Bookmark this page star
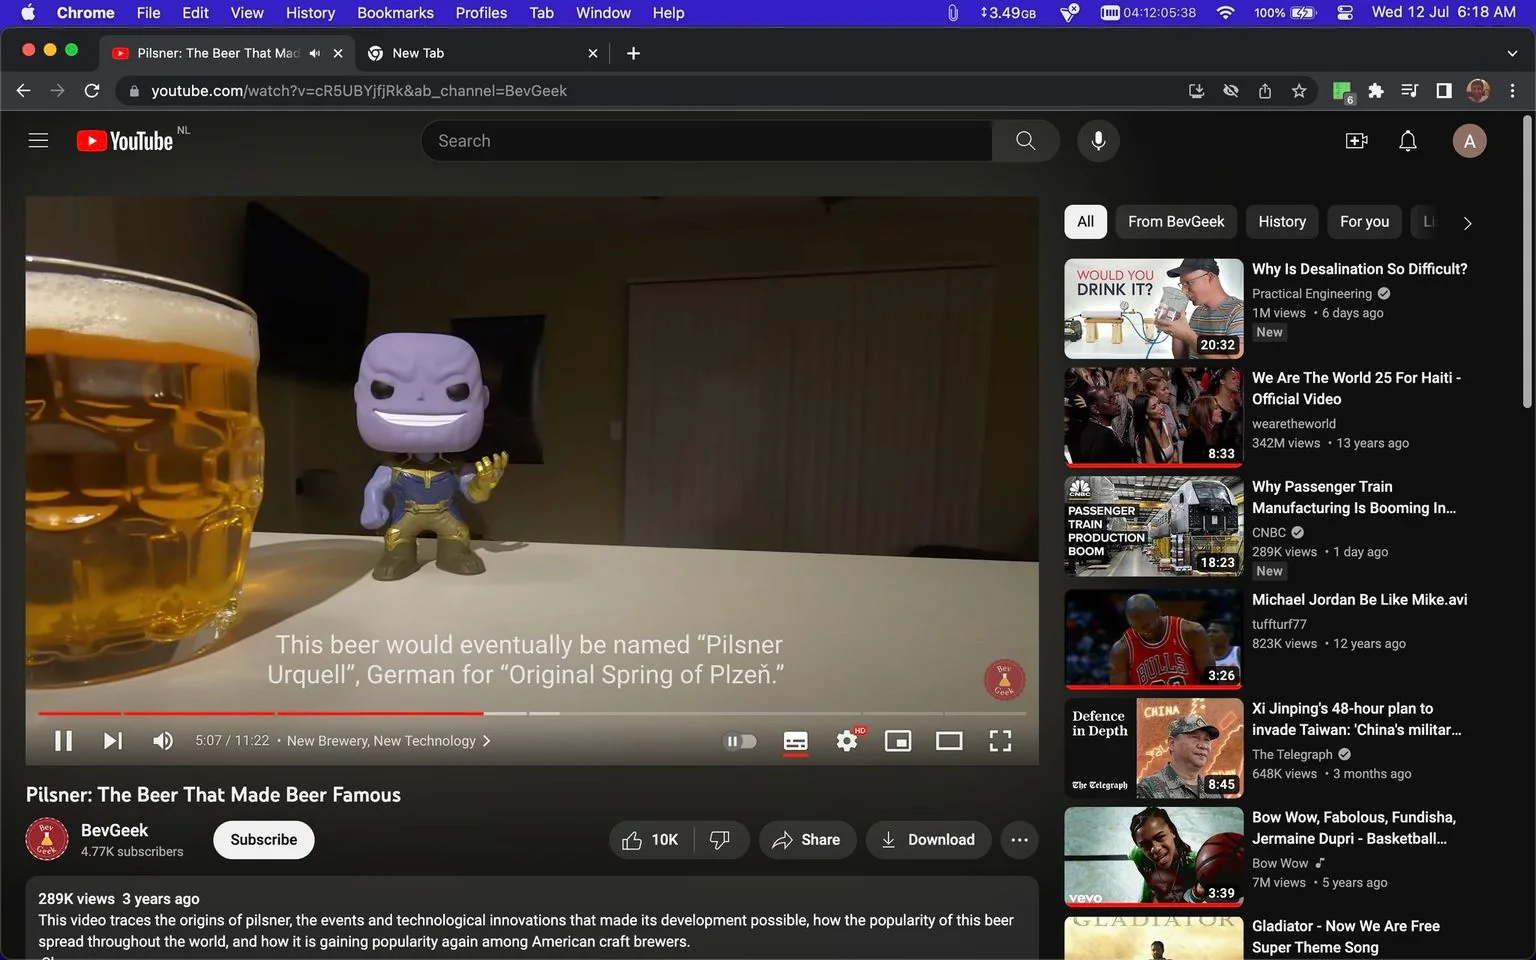The image size is (1536, 960). tap(1299, 91)
